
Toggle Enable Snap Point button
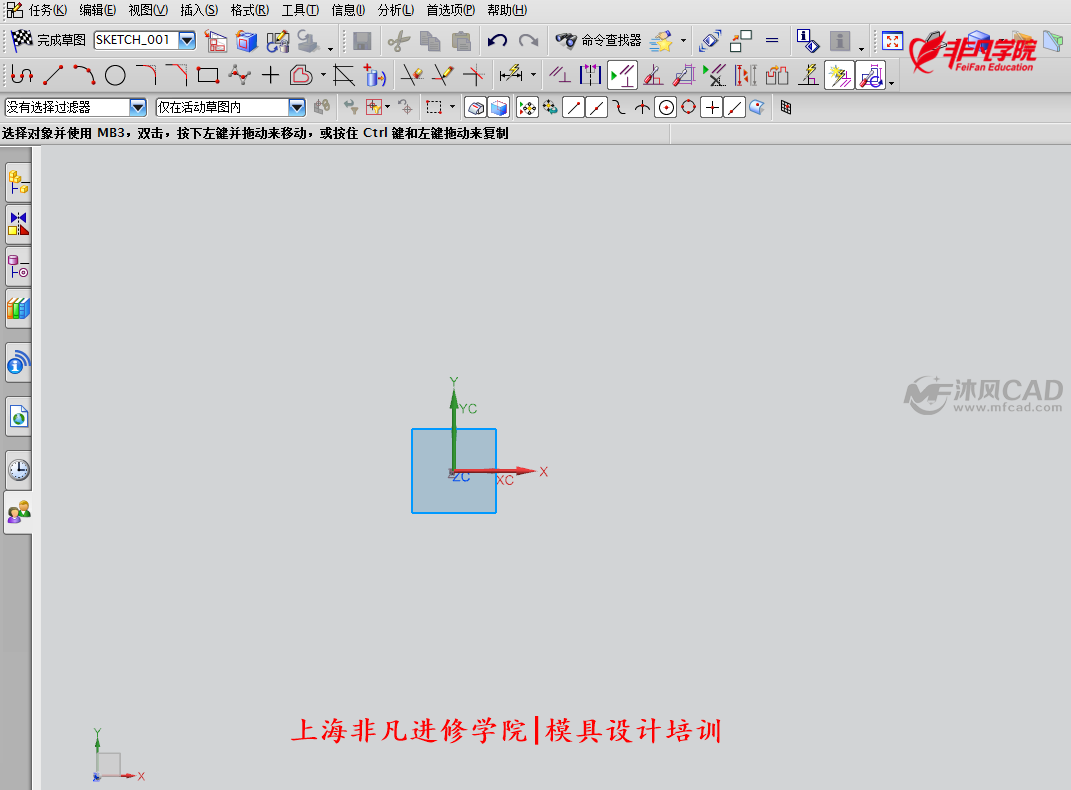click(527, 108)
